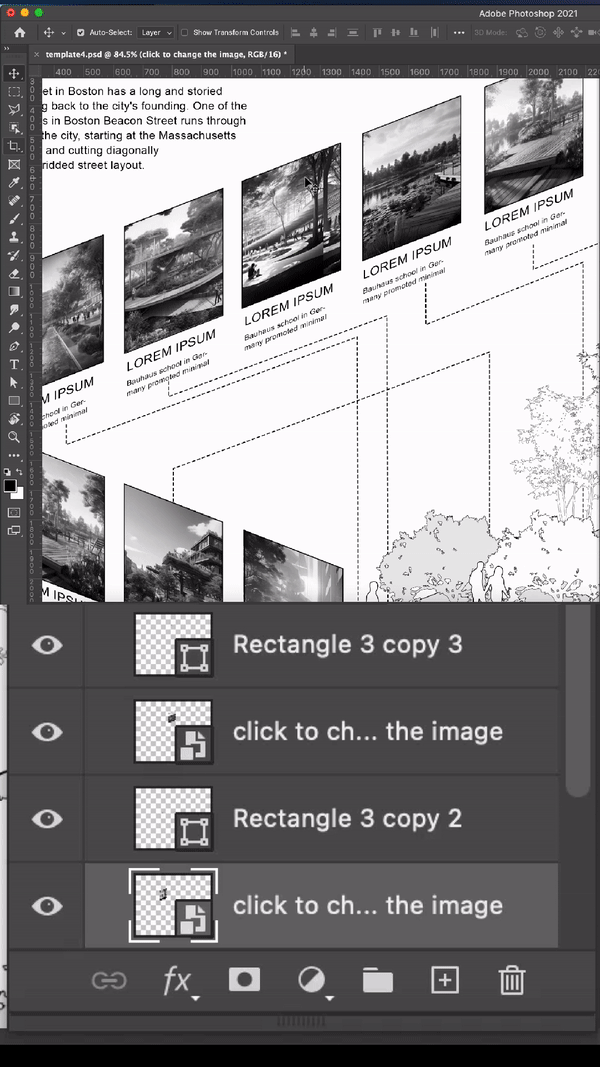The width and height of the screenshot is (600, 1067).
Task: Select the Pen tool
Action: [x=14, y=346]
